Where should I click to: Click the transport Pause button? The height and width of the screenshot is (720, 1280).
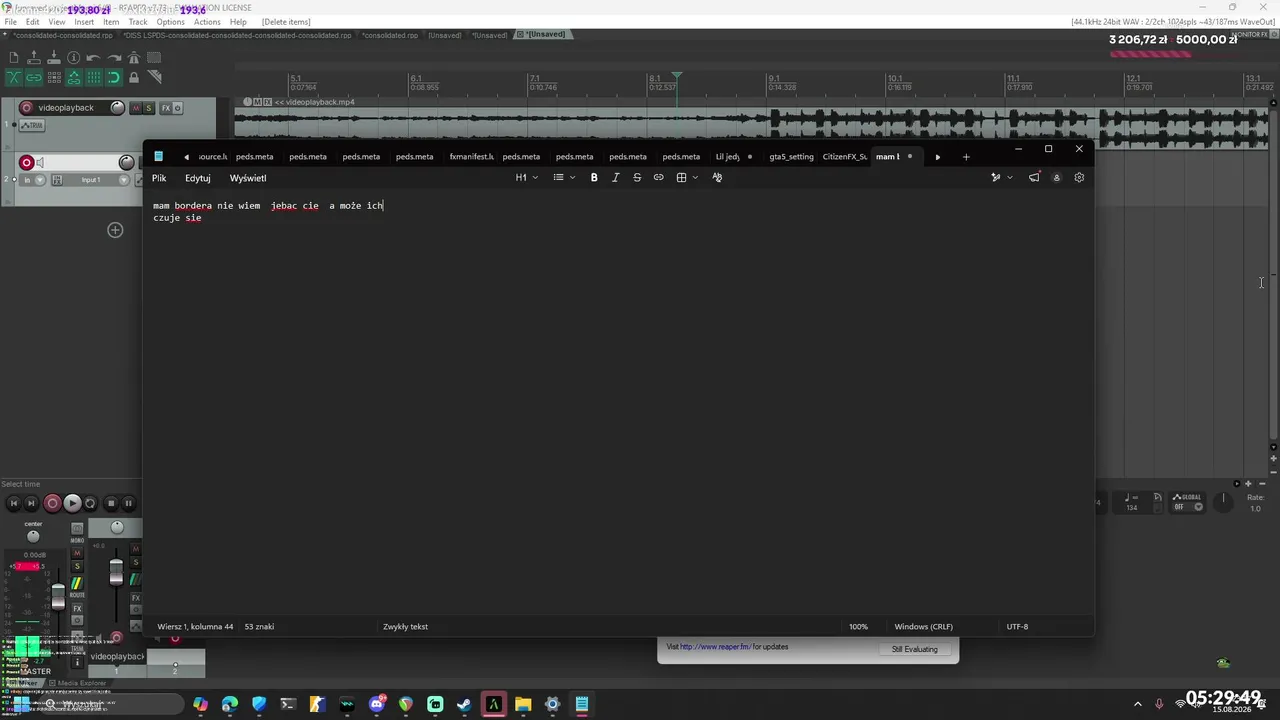[x=128, y=503]
